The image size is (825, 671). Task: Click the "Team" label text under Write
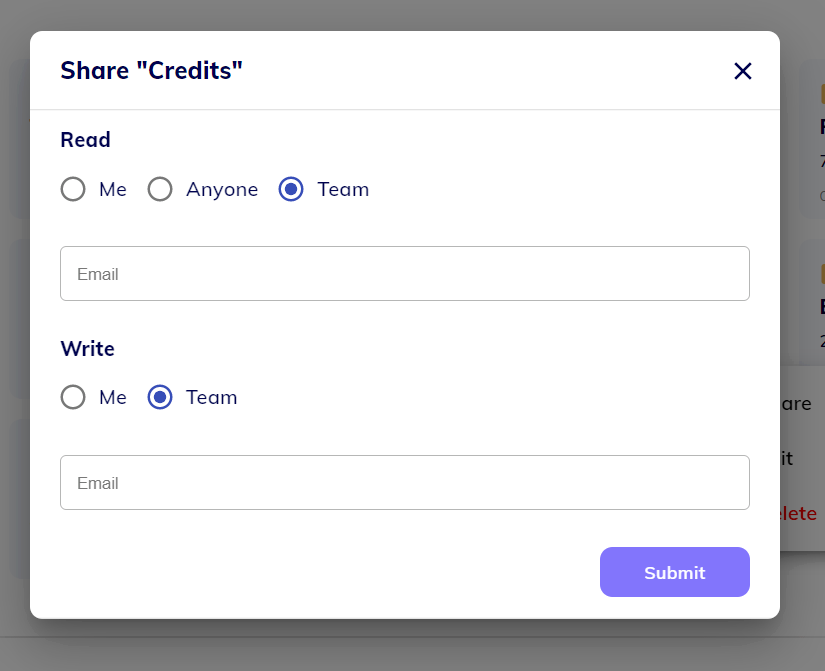pyautogui.click(x=212, y=397)
